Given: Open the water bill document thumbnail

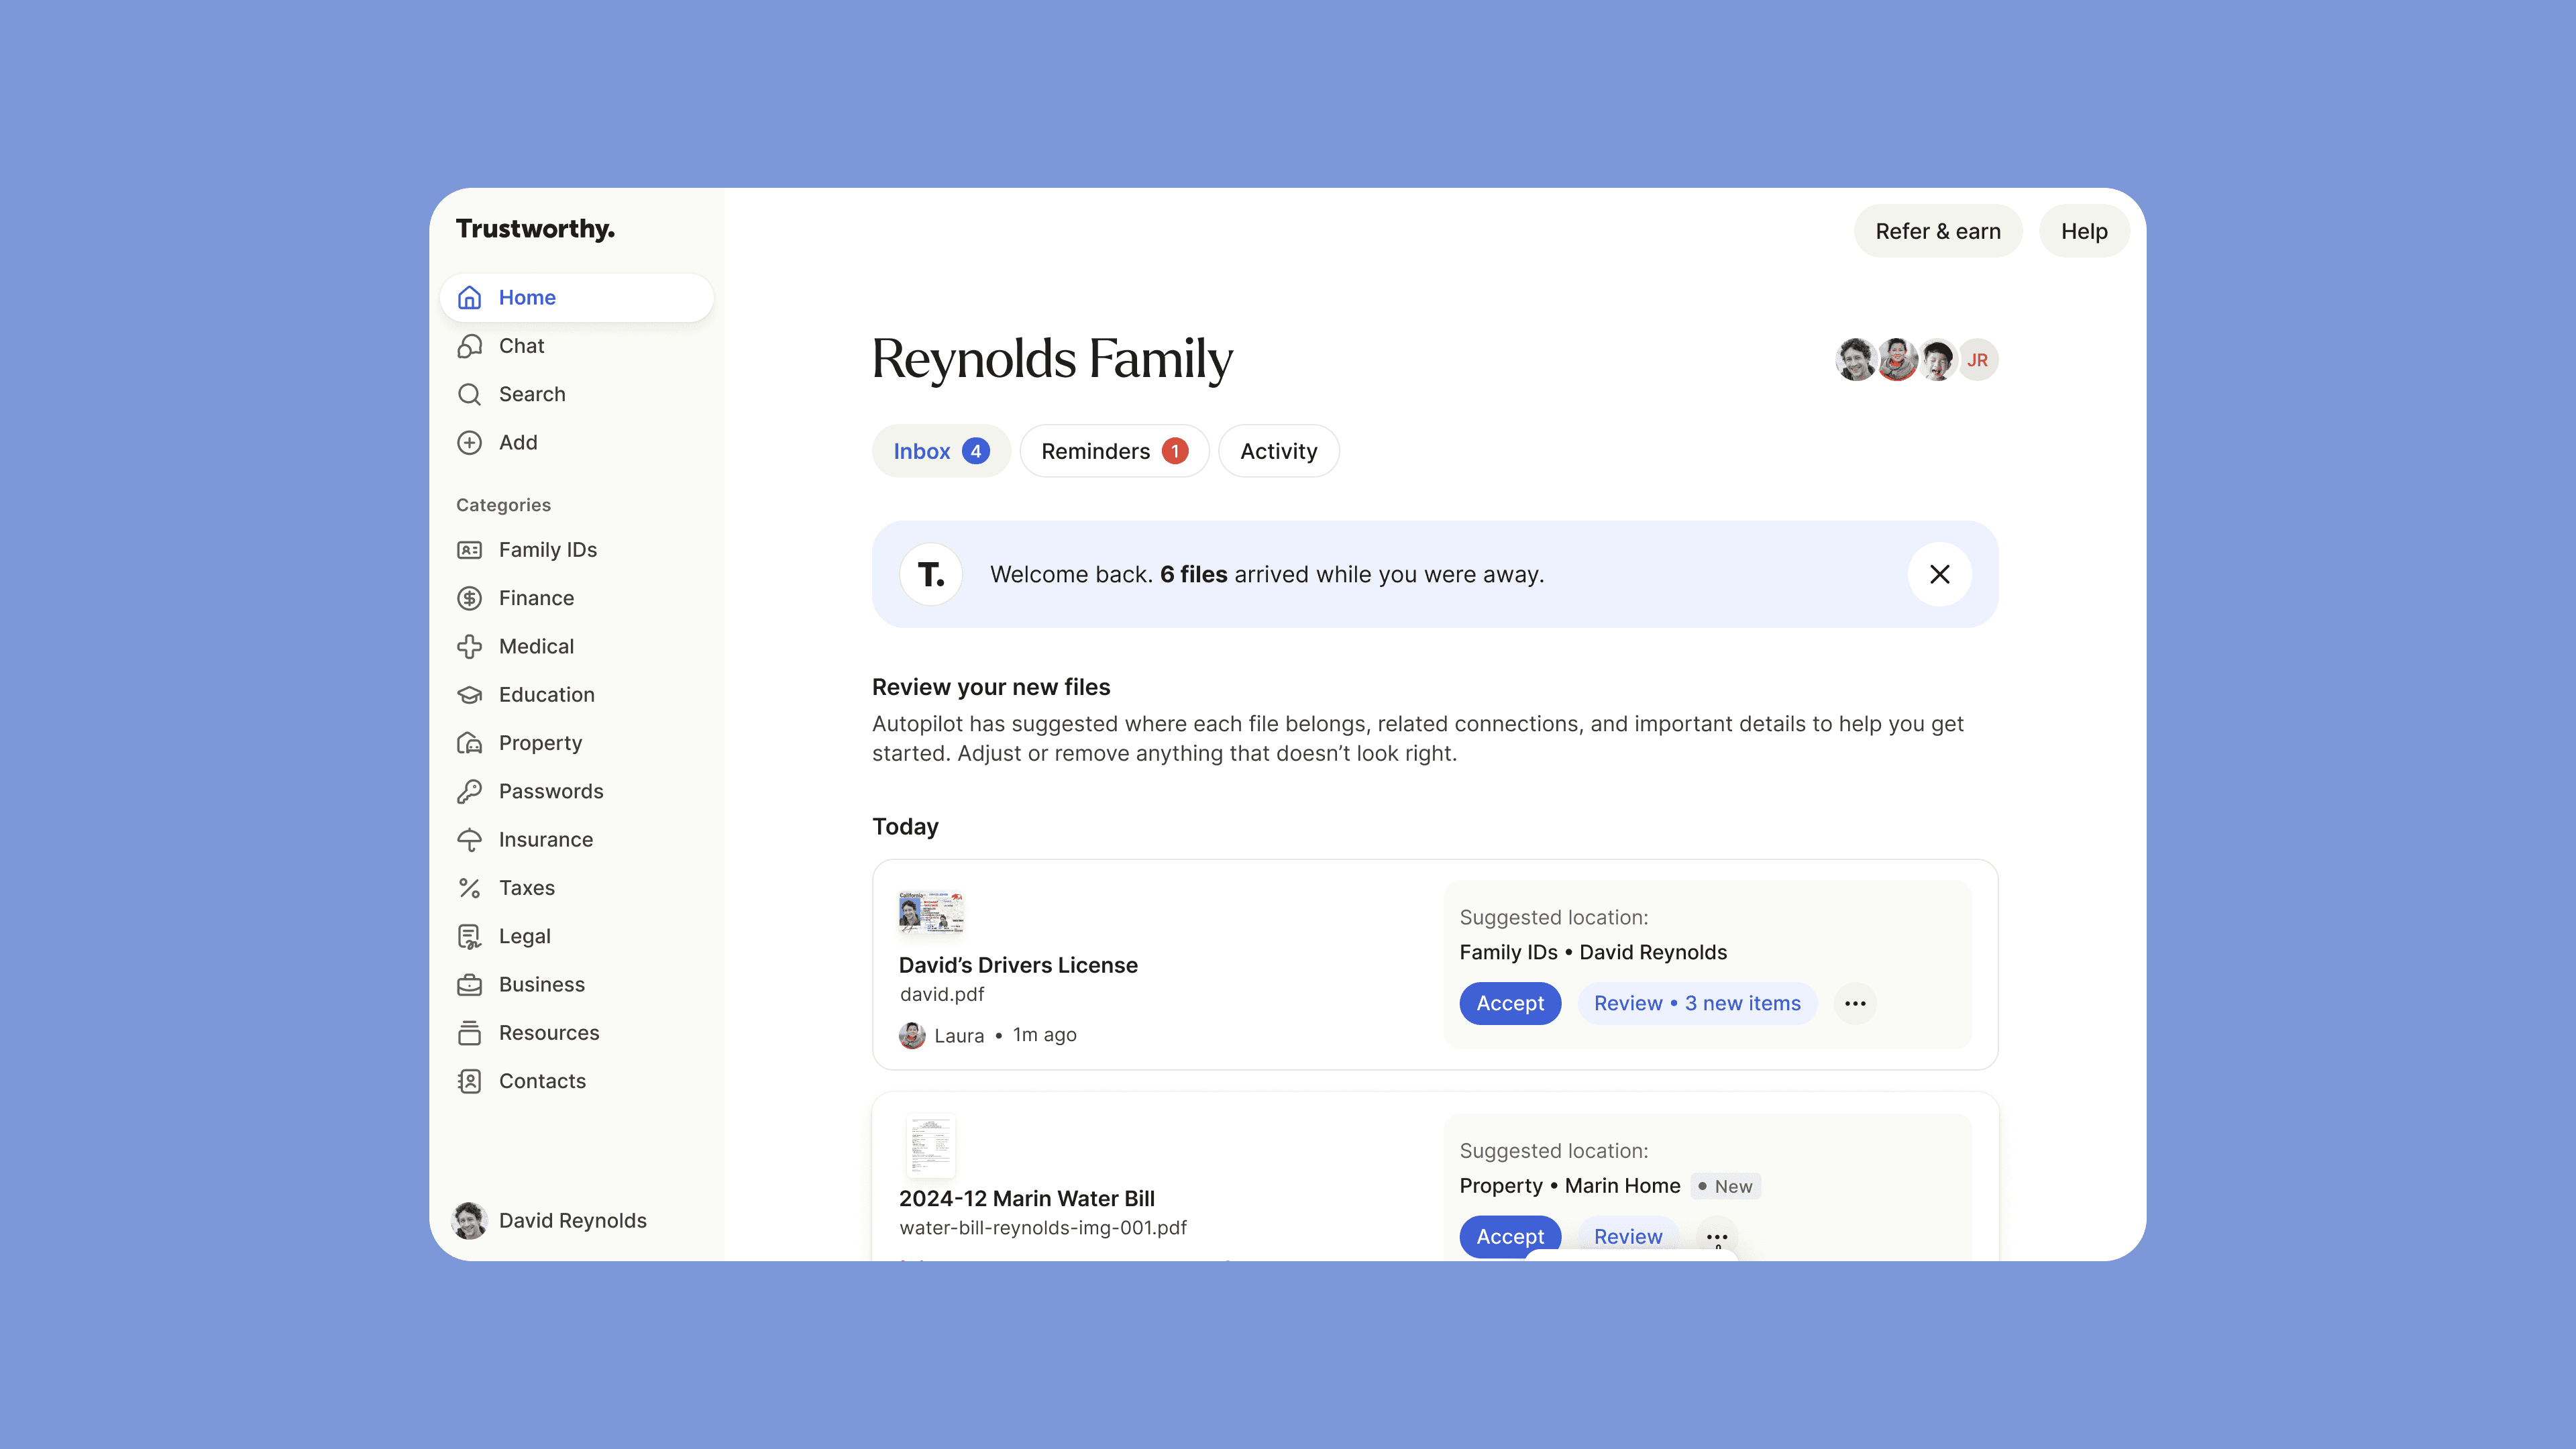Looking at the screenshot, I should tap(930, 1147).
